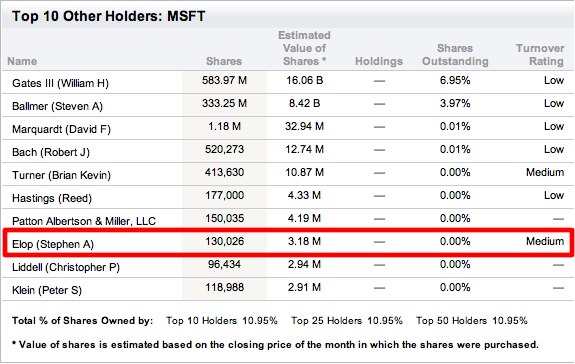Click the Estimated Value of Shares header
Screen dimensions: 575x364
point(304,48)
